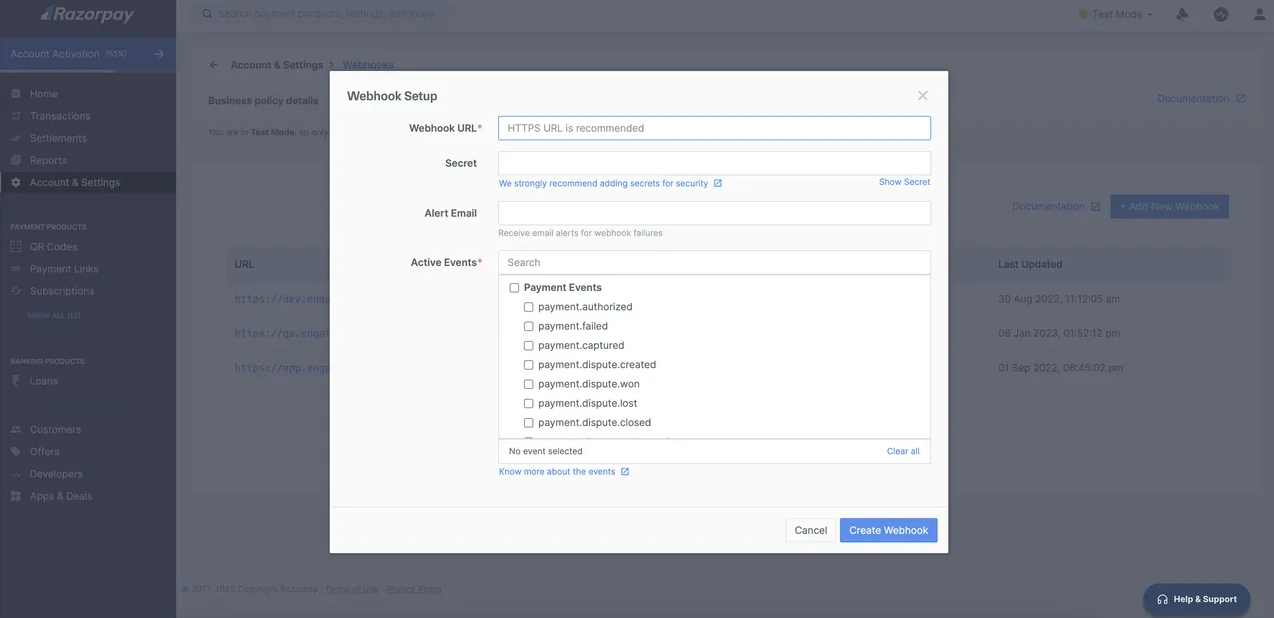Click the Create Webhook button
This screenshot has height=618, width=1274.
click(888, 530)
